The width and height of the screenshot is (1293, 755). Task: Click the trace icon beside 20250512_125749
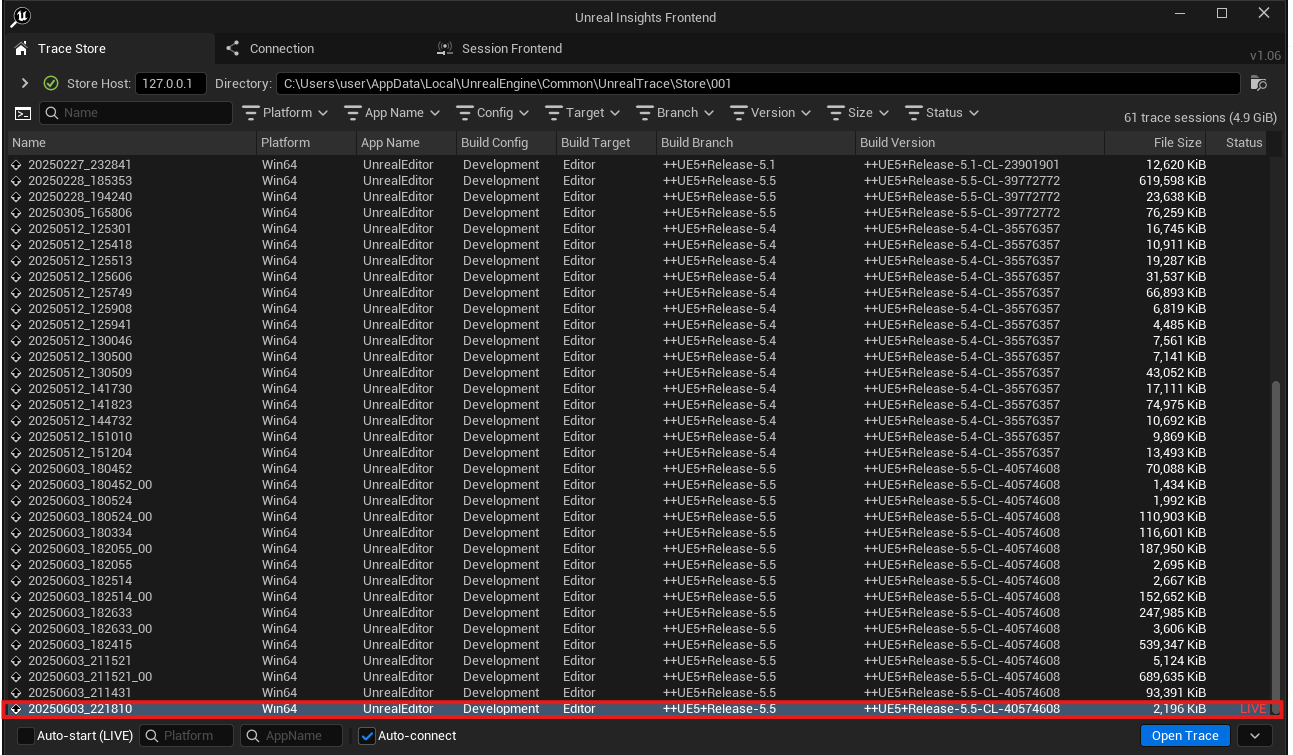(x=16, y=293)
